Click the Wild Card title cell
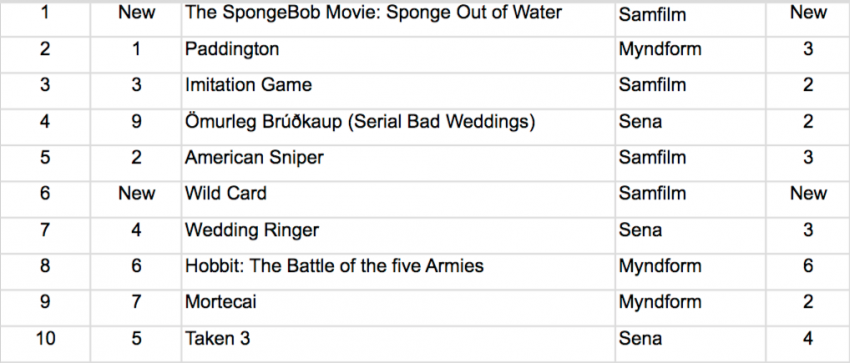Screen dimensions: 850x363 (x=398, y=199)
